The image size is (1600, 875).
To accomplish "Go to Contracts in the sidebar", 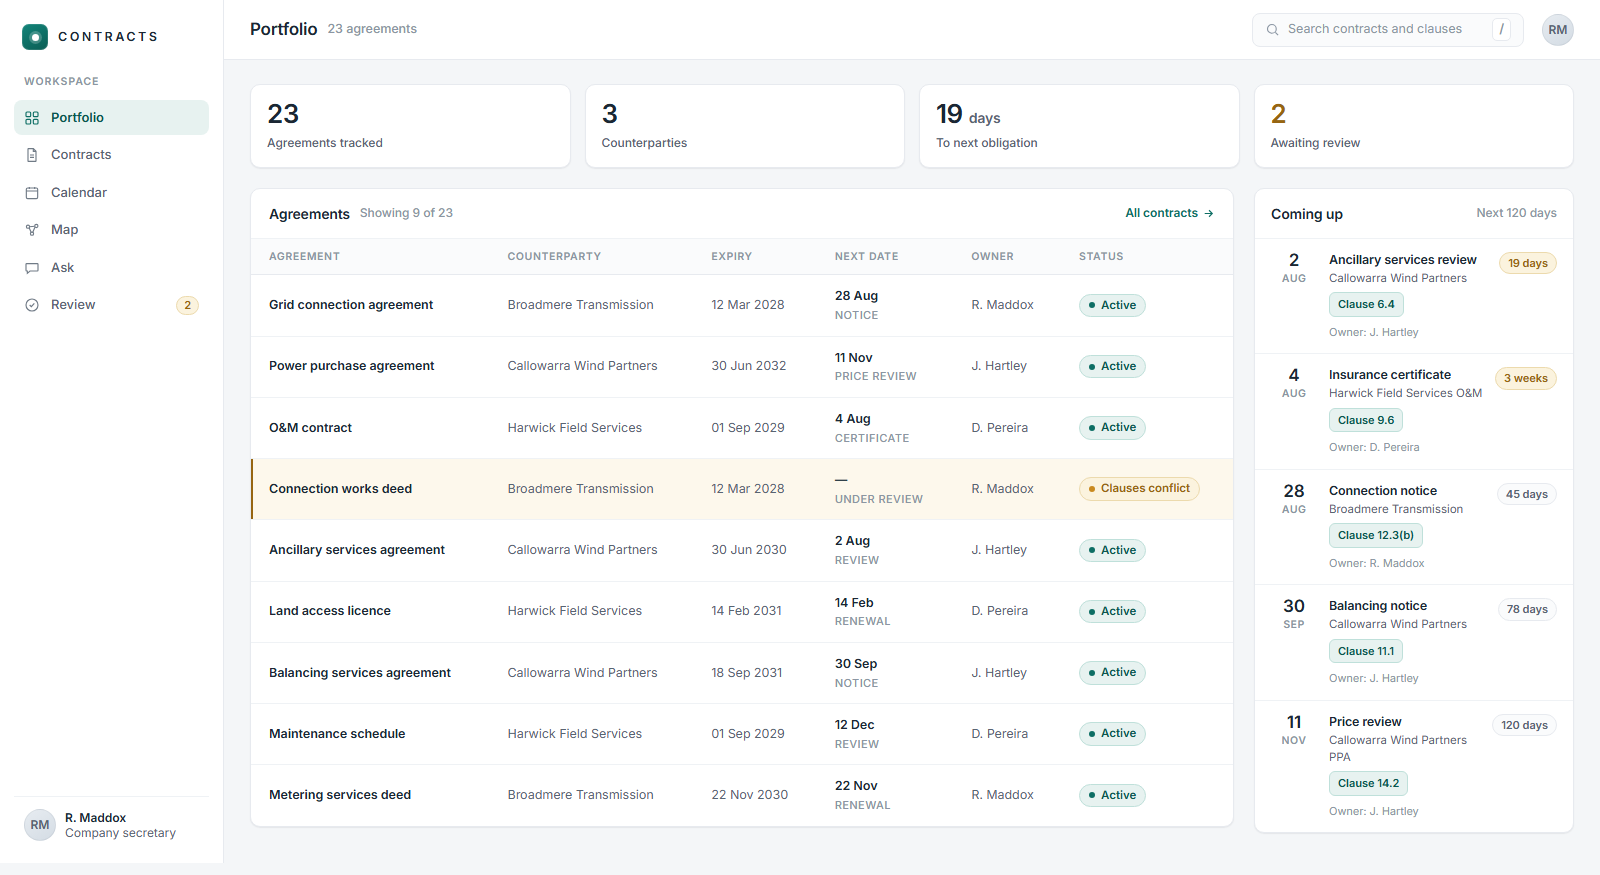I will 111,155.
